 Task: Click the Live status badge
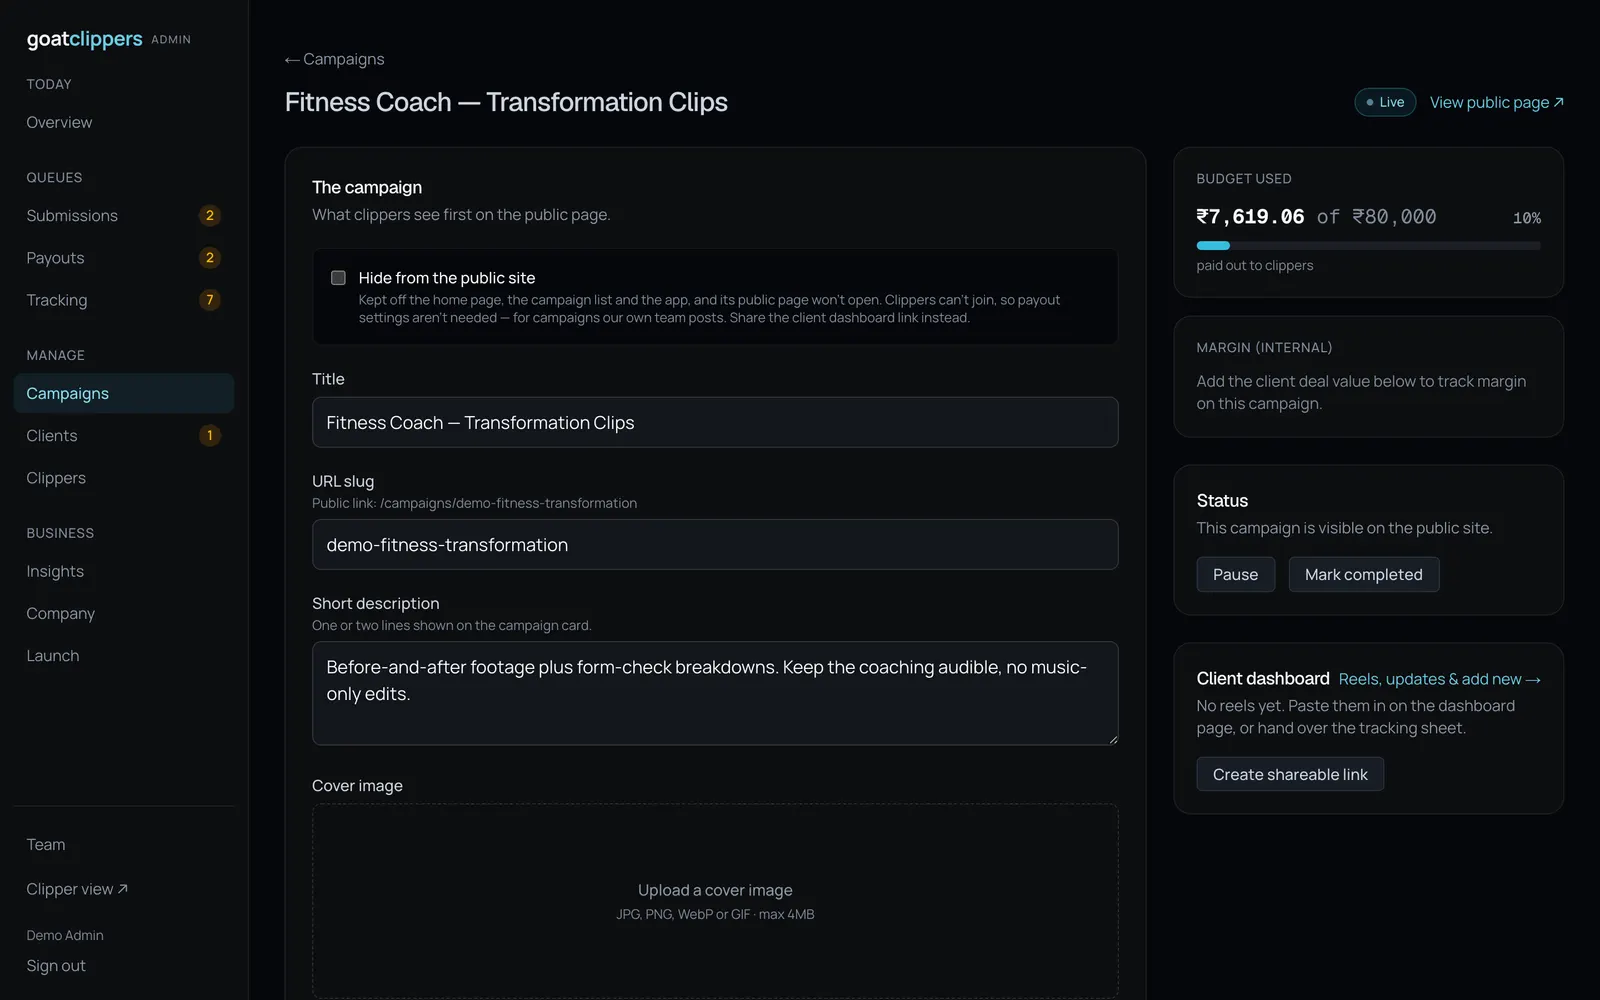click(x=1385, y=102)
